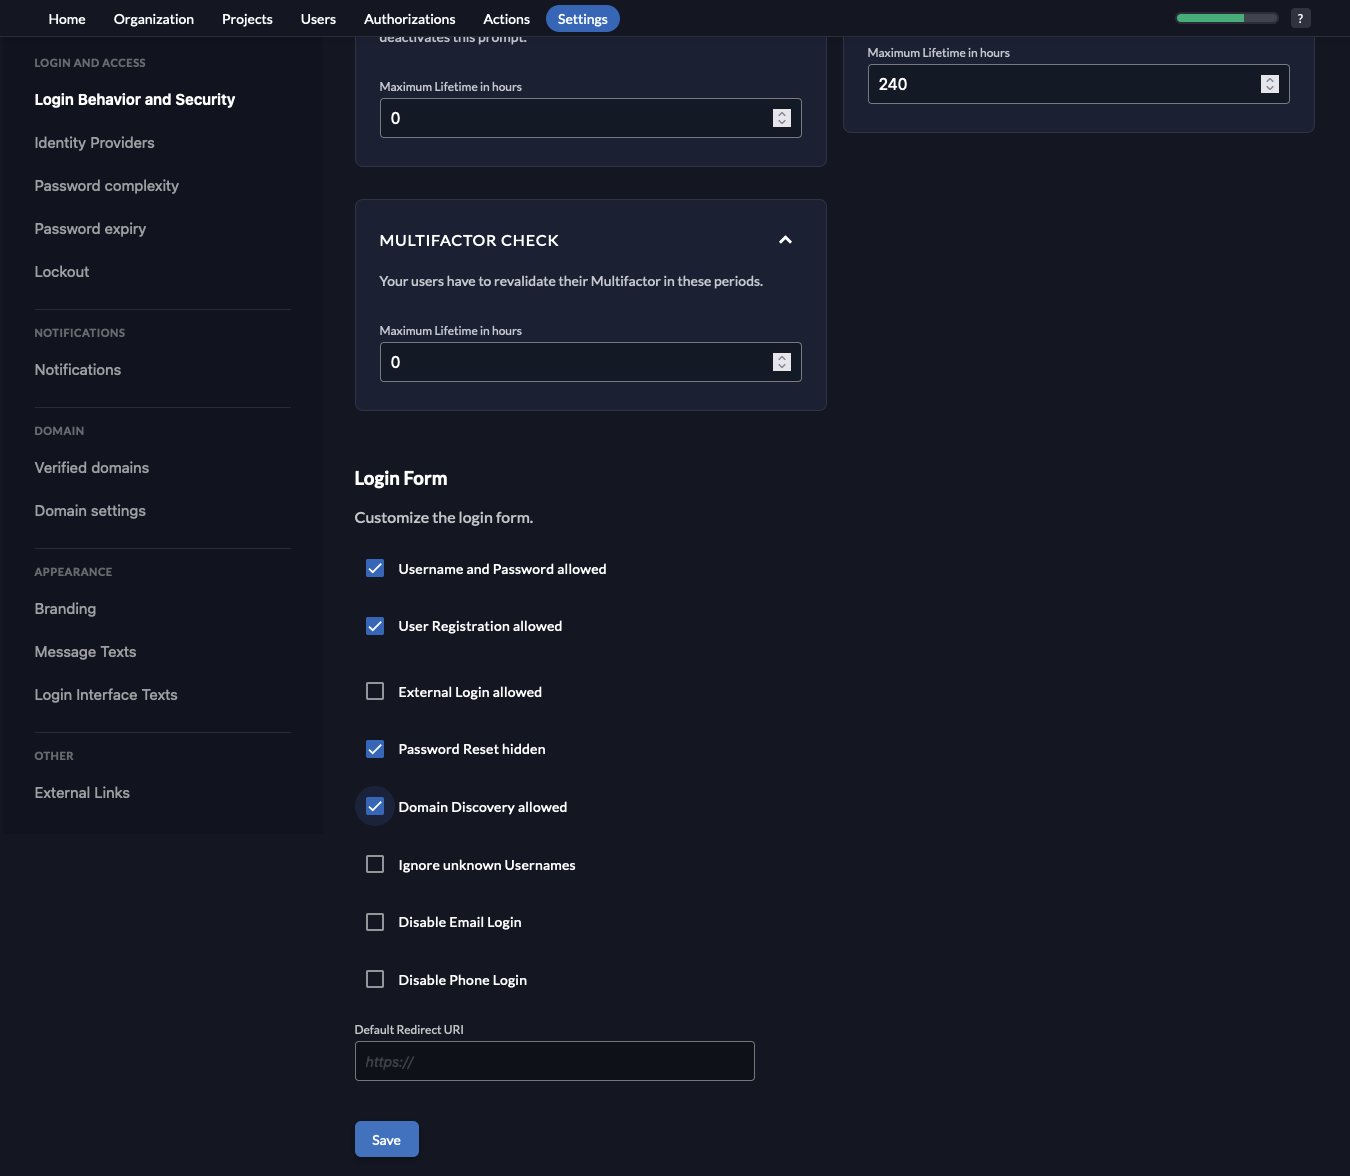Switch to the Actions tab
Screen dimensions: 1350x1176
(506, 18)
